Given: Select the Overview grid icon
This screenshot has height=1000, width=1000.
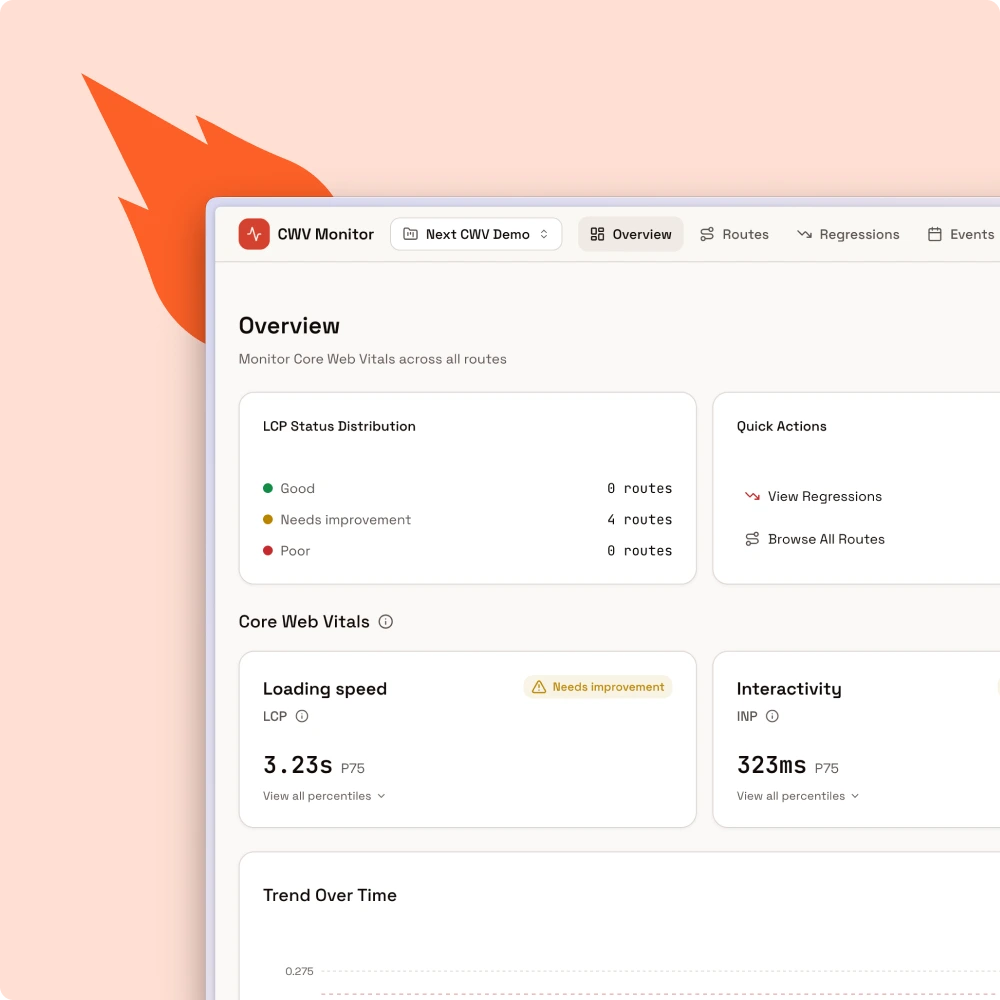Looking at the screenshot, I should click(x=598, y=234).
